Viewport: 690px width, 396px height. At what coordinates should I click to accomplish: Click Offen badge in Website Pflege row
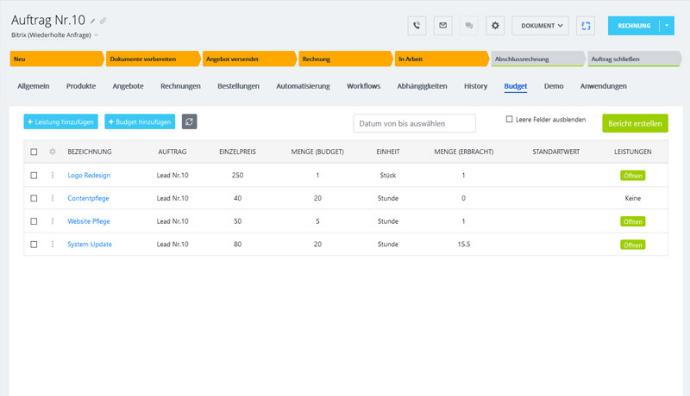click(633, 221)
